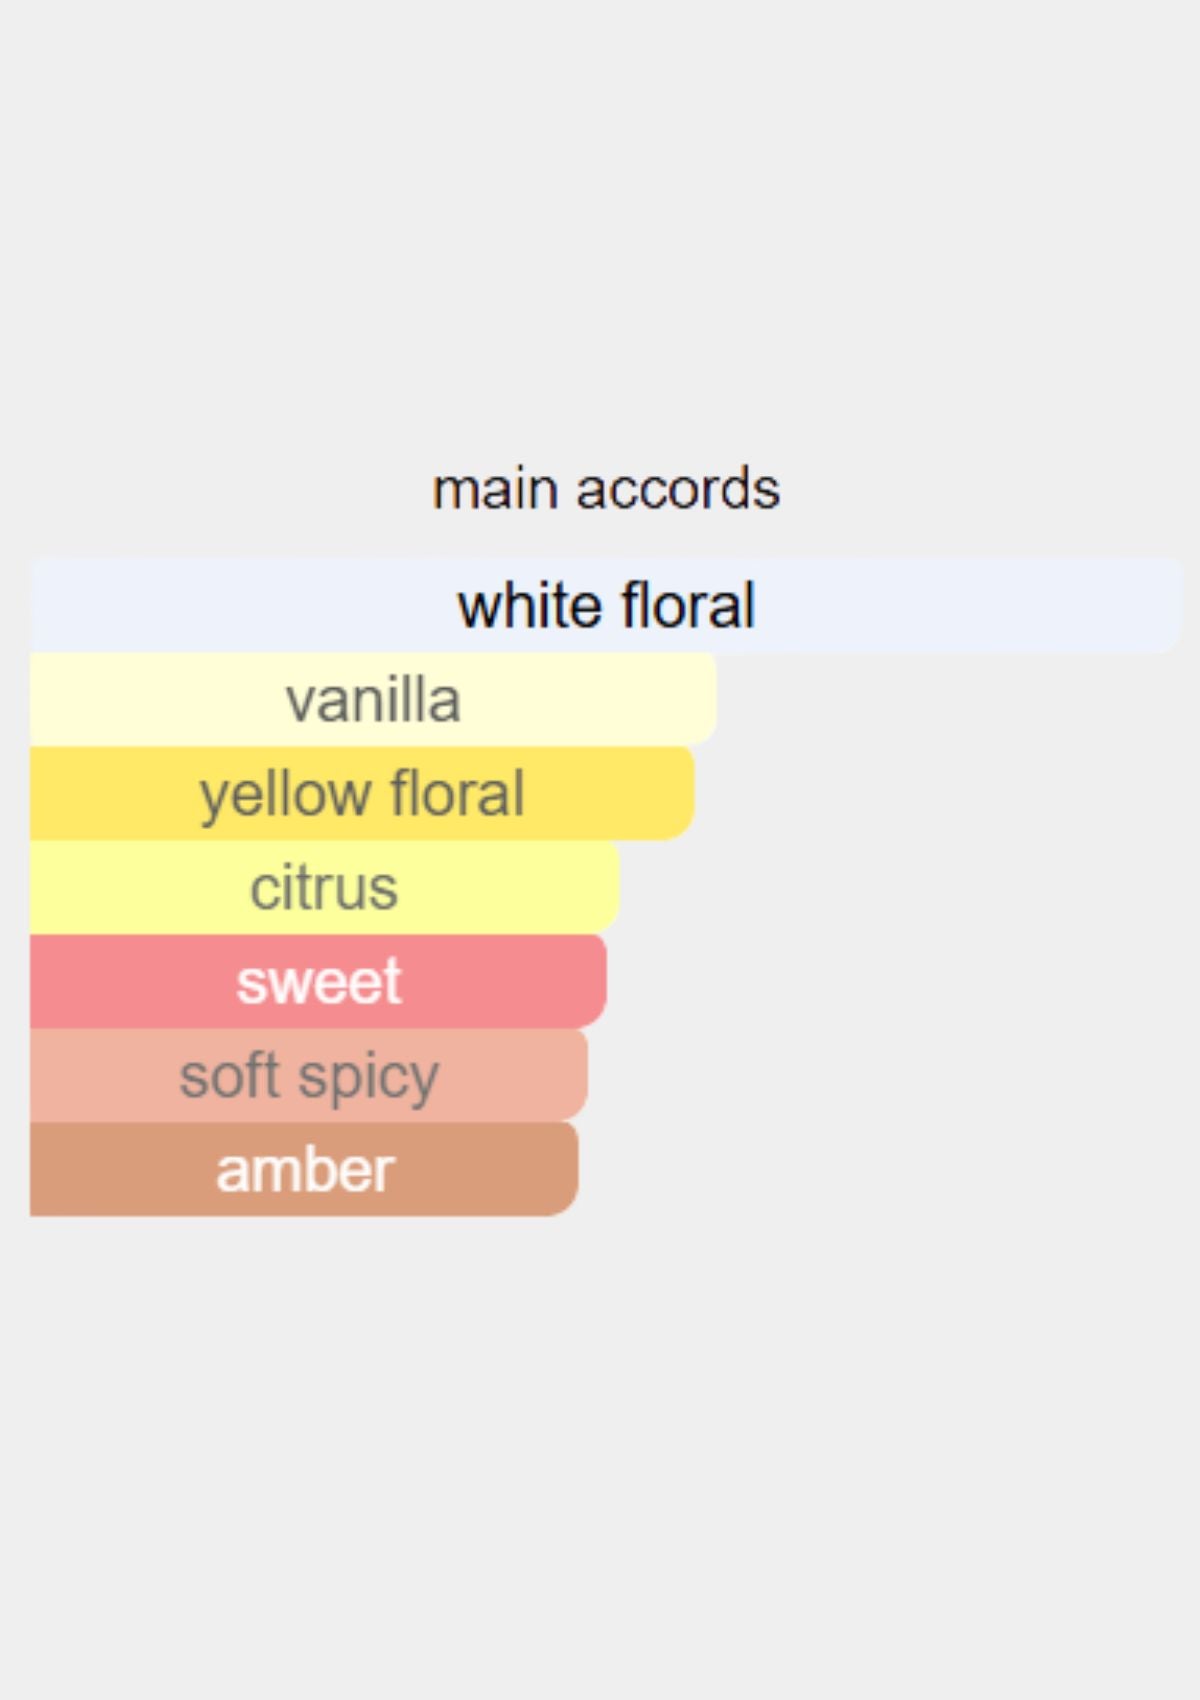Click the "citrus" label text
The height and width of the screenshot is (1700, 1200).
pyautogui.click(x=324, y=888)
